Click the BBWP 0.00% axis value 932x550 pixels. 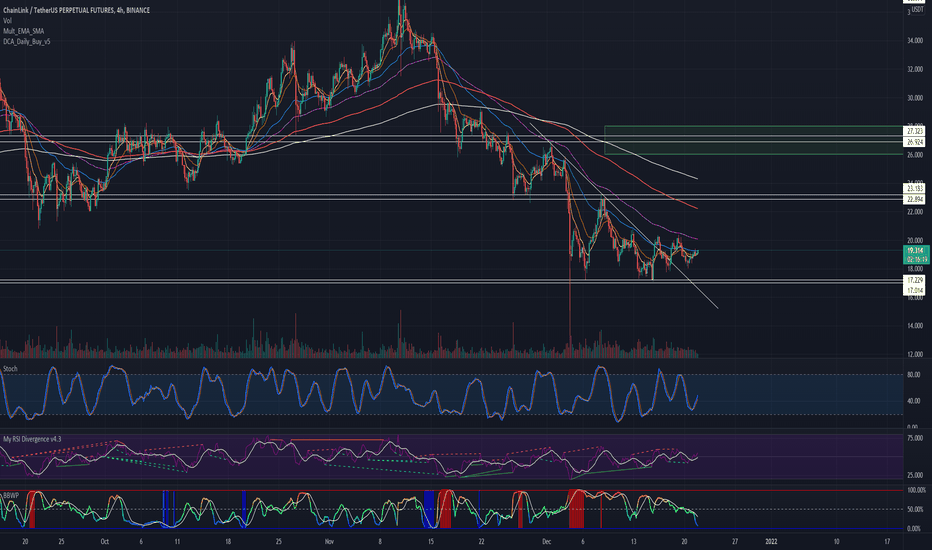(x=914, y=529)
